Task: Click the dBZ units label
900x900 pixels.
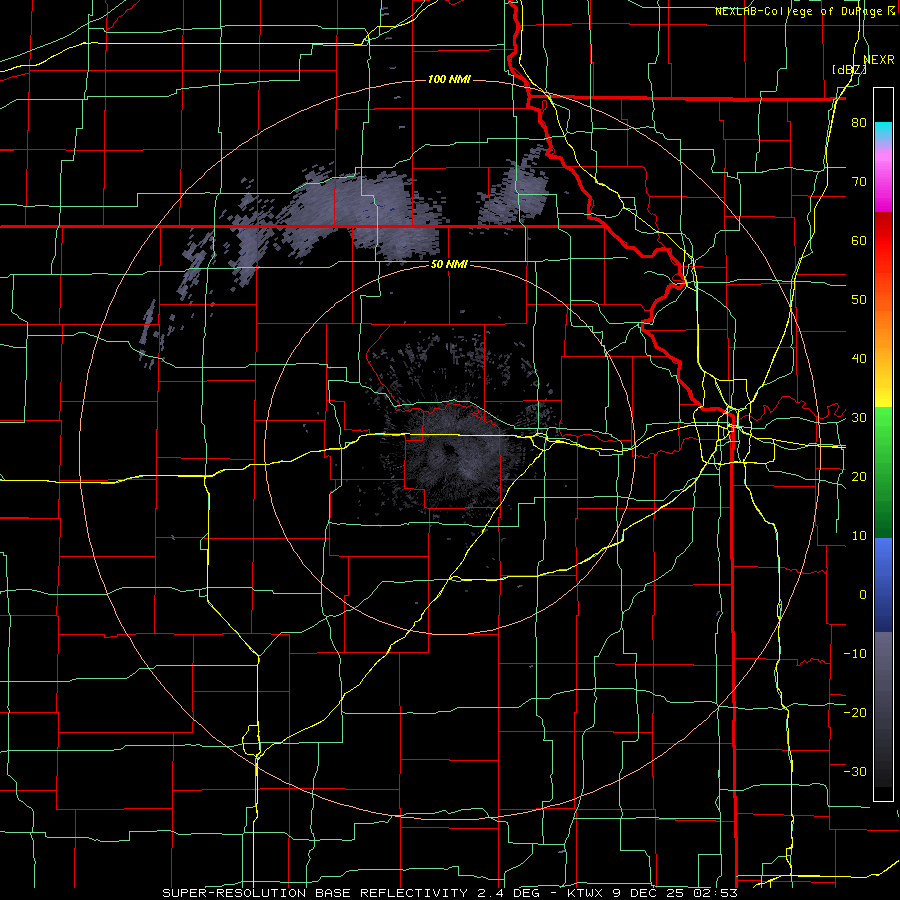Action: coord(849,70)
